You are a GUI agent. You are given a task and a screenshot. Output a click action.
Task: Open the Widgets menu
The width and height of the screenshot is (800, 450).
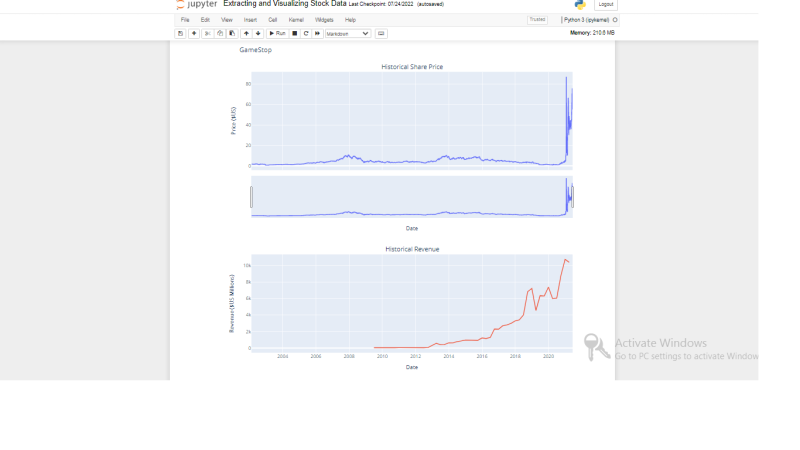coord(324,20)
